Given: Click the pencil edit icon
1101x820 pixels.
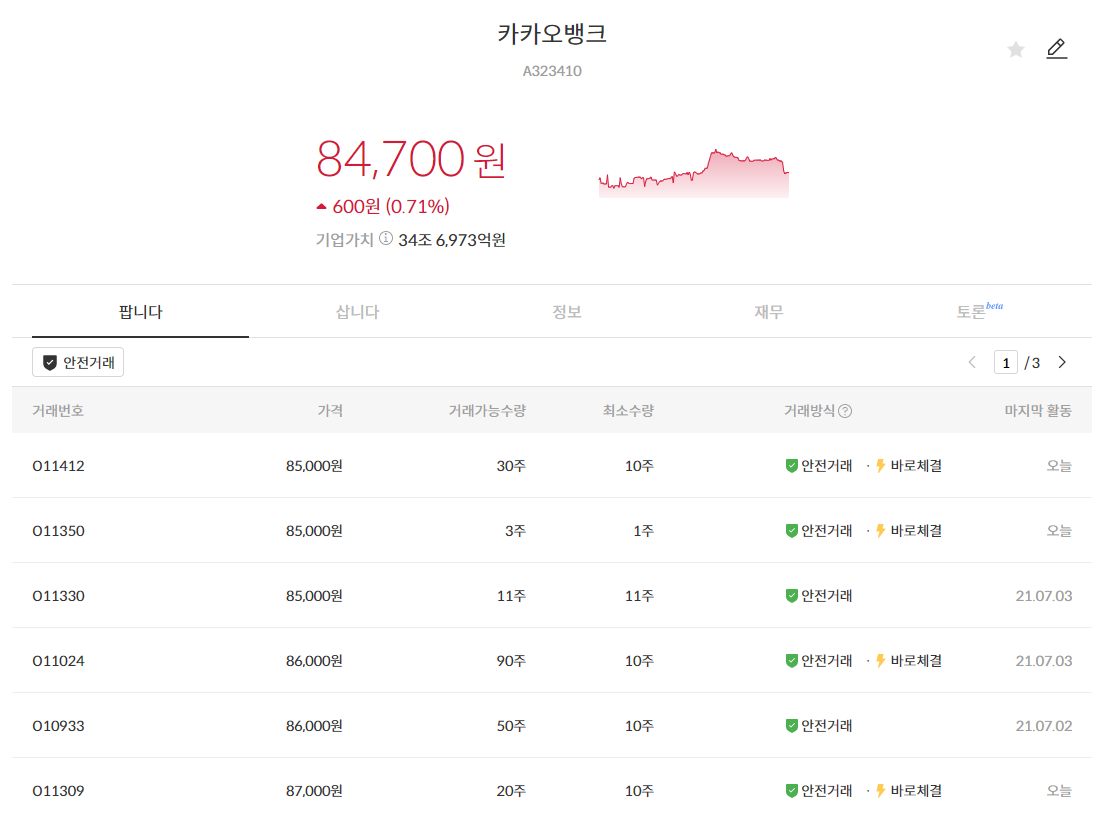Looking at the screenshot, I should [1057, 48].
